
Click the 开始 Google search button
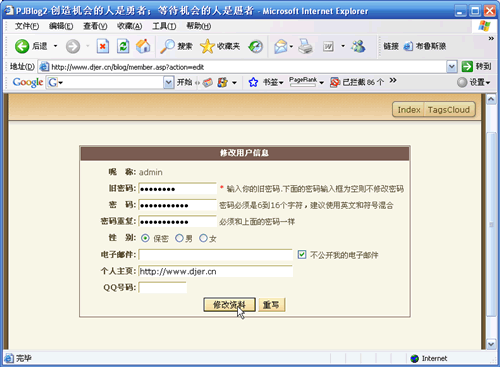(x=185, y=82)
